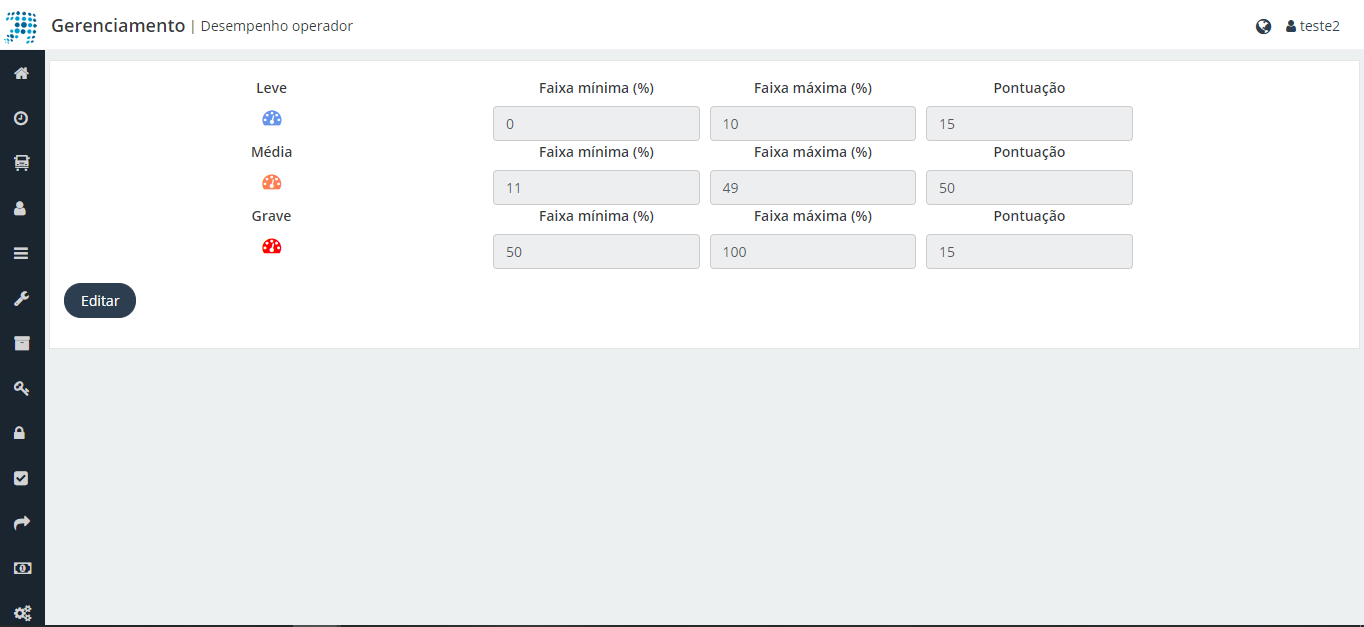The height and width of the screenshot is (627, 1364).
Task: Click the share arrow sidebar icon
Action: (x=21, y=522)
